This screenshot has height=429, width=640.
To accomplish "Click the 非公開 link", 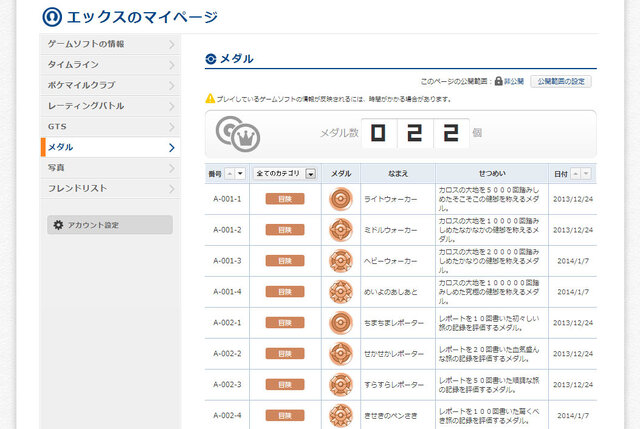I will point(513,82).
